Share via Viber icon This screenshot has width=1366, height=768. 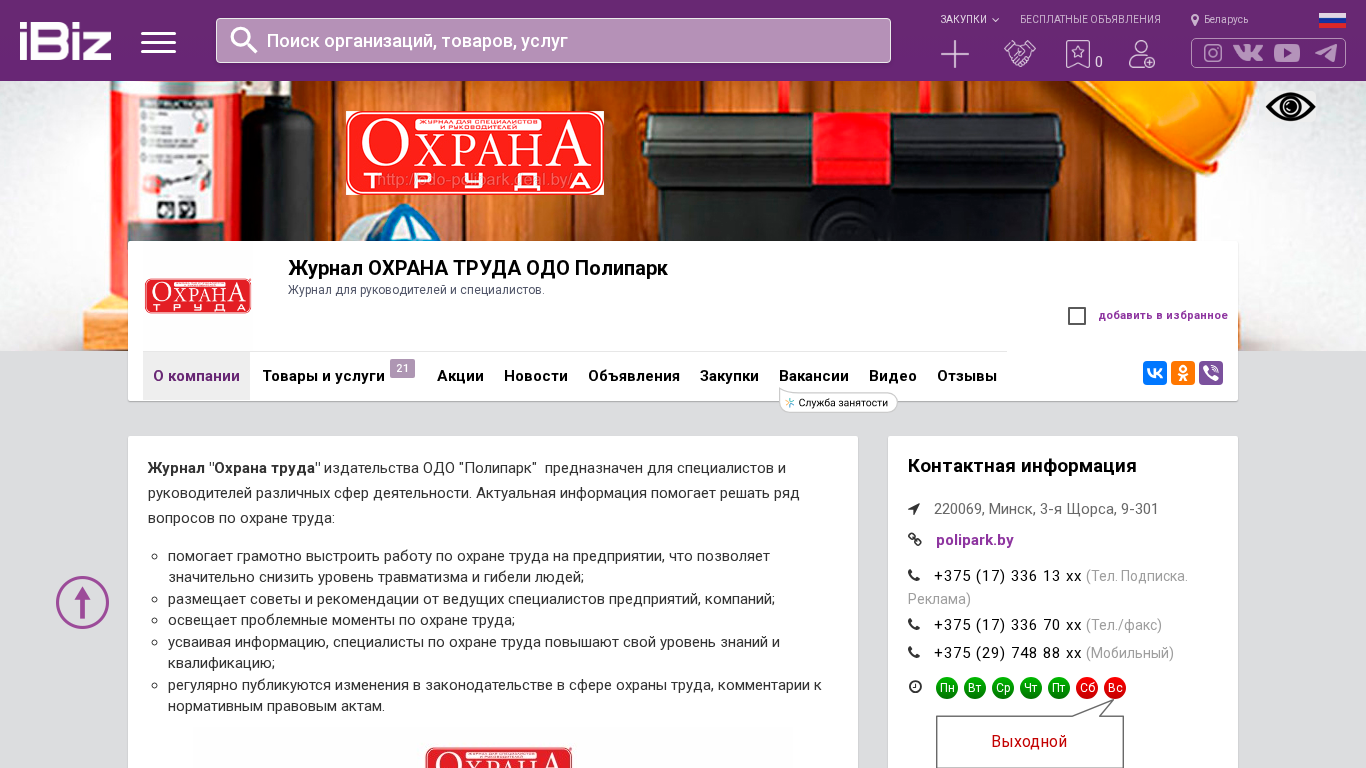[x=1211, y=373]
